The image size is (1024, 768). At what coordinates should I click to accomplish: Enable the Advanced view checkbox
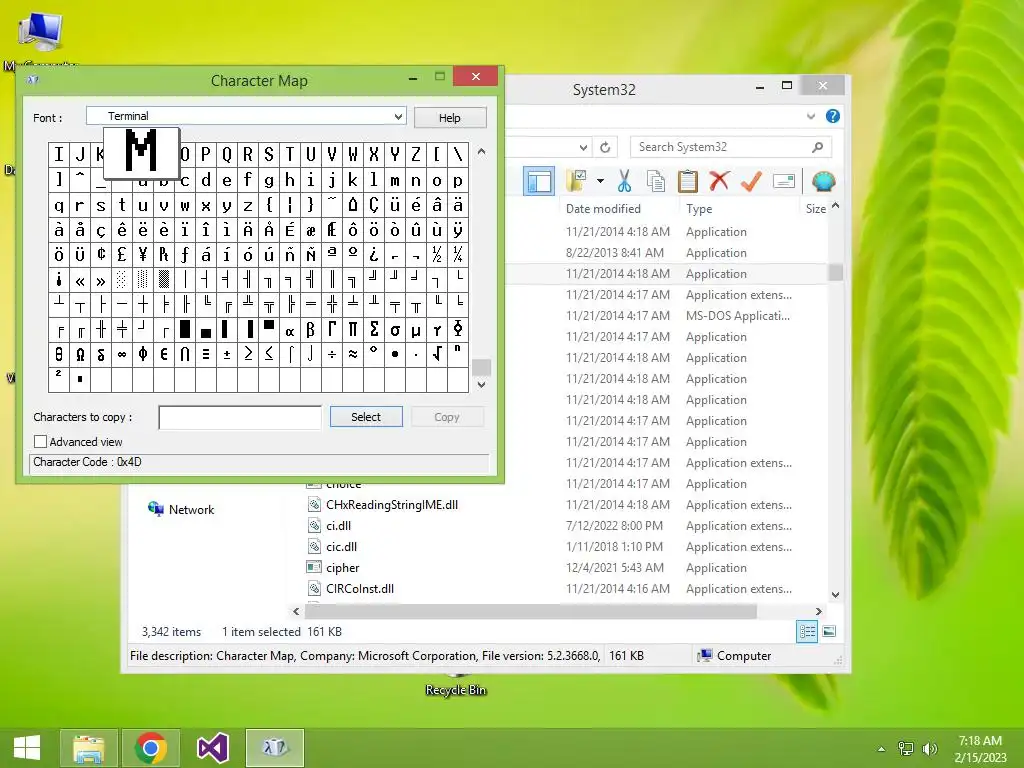point(40,441)
